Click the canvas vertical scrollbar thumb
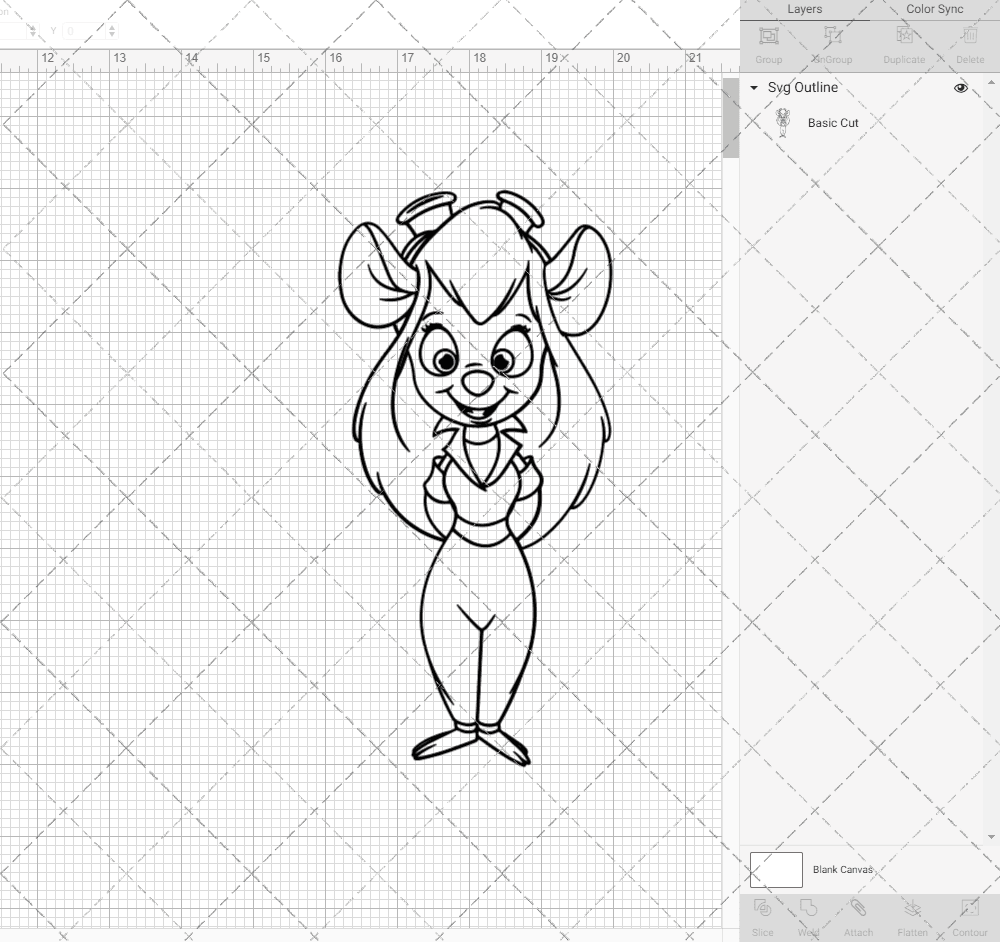The image size is (1000, 942). [x=731, y=118]
